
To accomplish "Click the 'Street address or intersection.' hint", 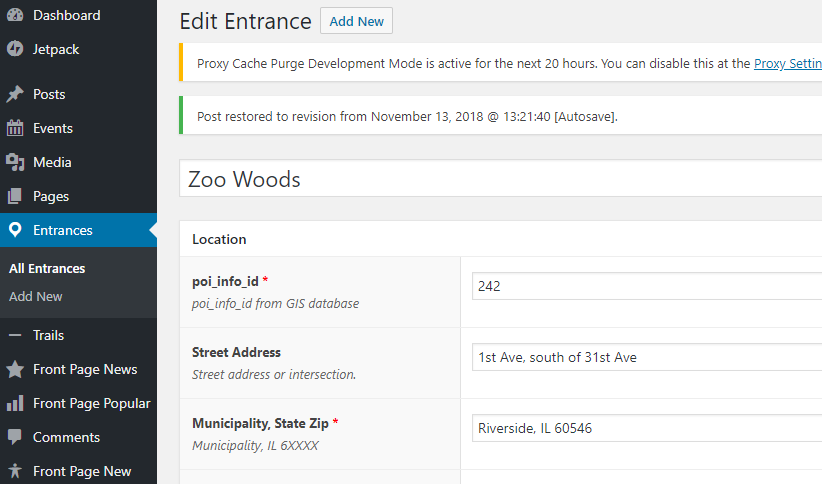I will [274, 375].
